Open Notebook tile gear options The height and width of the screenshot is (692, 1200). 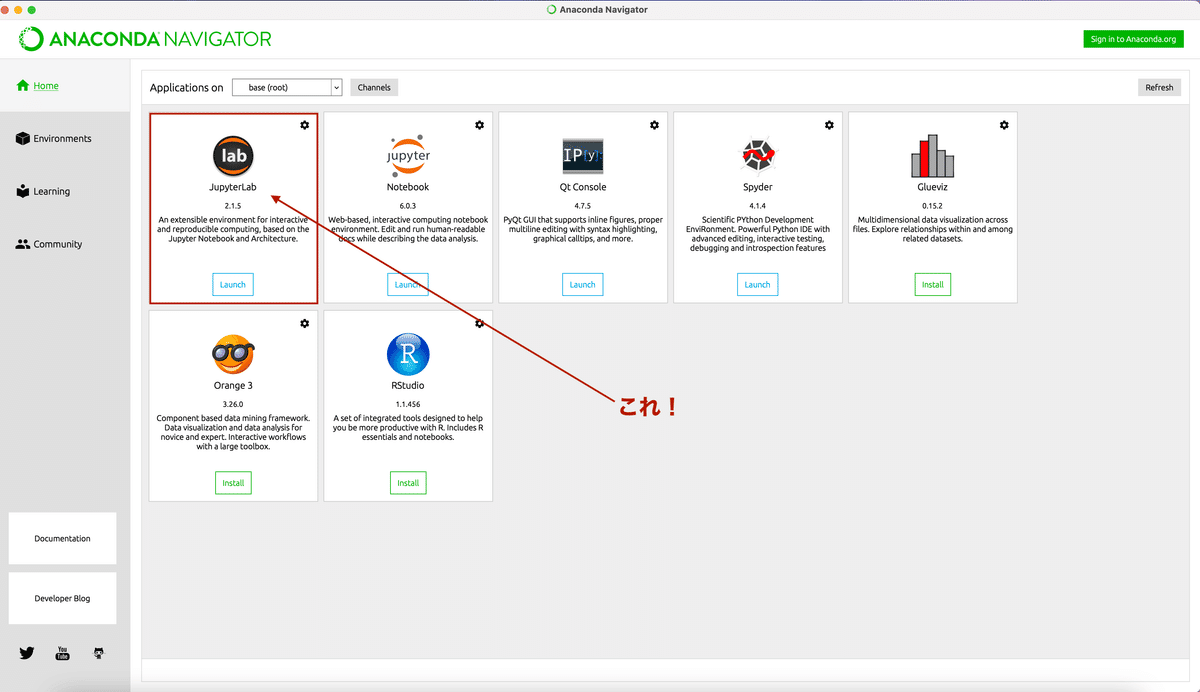(x=479, y=125)
